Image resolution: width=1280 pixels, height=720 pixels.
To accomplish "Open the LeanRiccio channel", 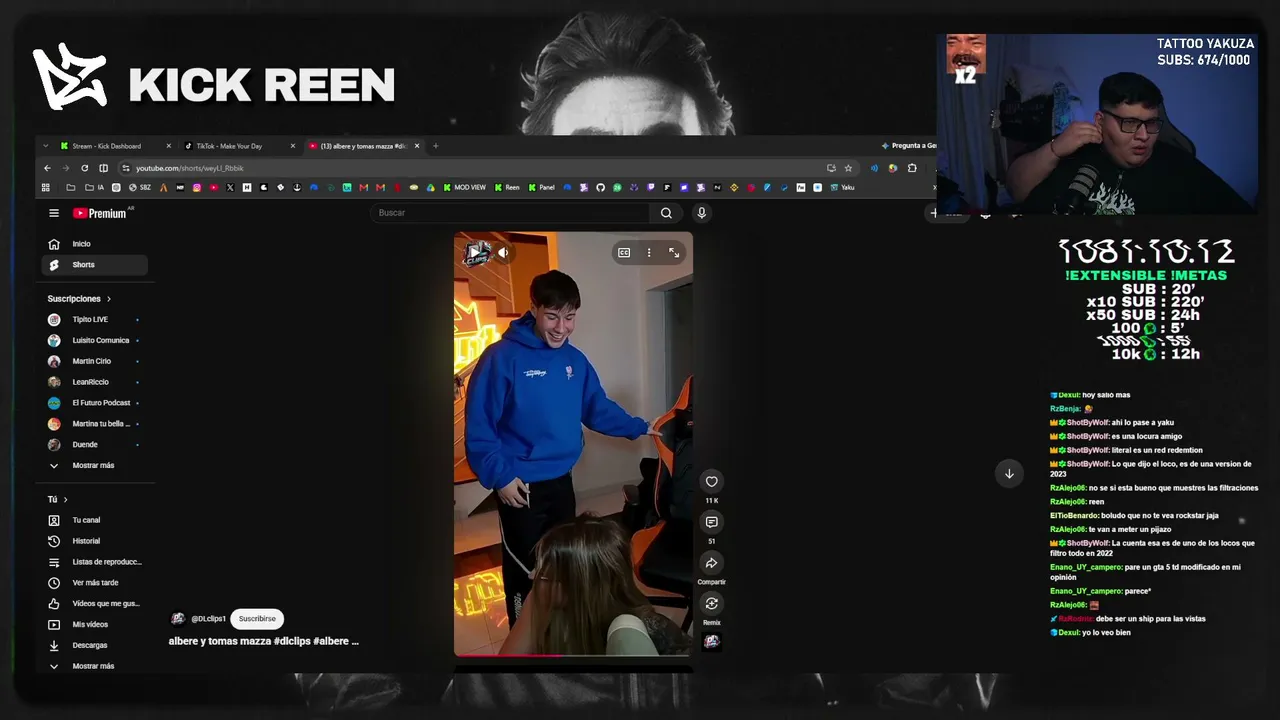I will (x=95, y=382).
